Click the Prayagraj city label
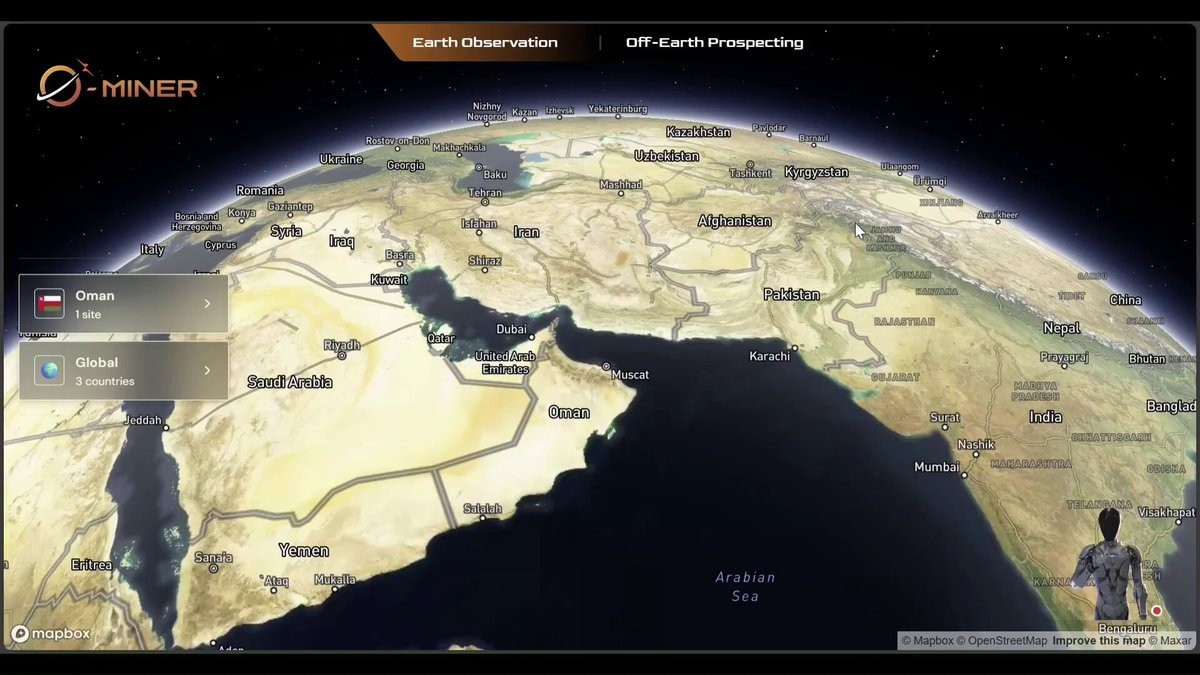The height and width of the screenshot is (675, 1200). click(x=1065, y=357)
